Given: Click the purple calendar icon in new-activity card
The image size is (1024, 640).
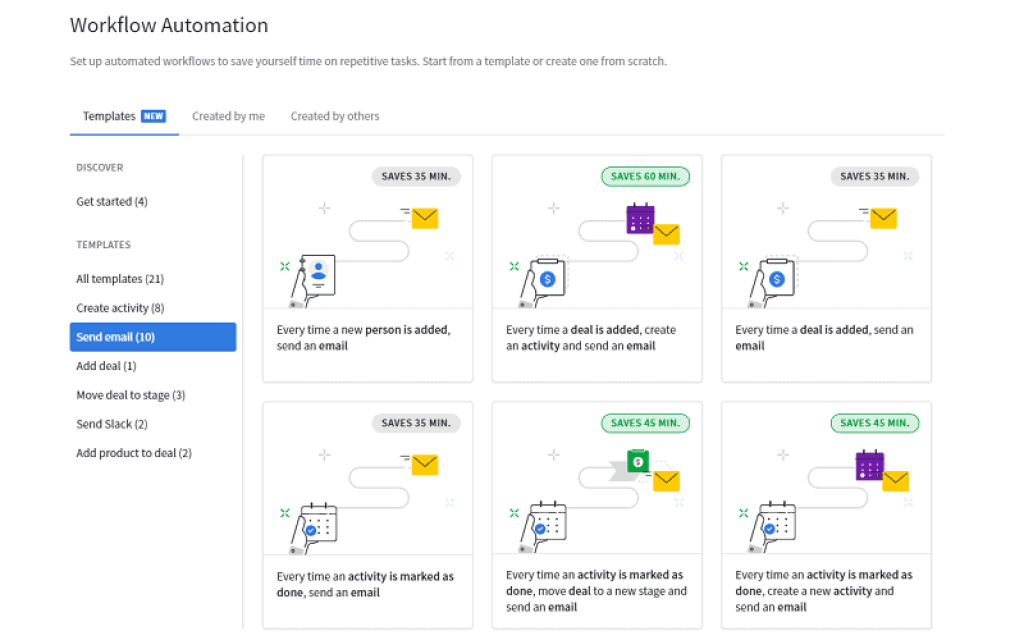Looking at the screenshot, I should (869, 465).
